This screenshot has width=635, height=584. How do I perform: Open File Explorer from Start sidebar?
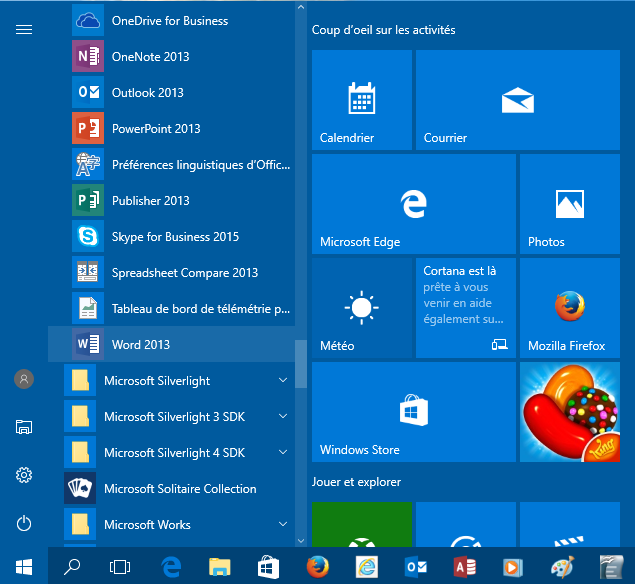[x=24, y=427]
